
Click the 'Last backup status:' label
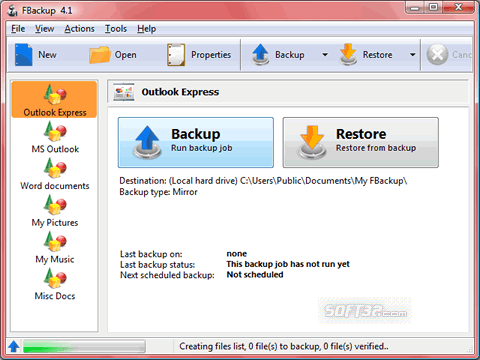click(158, 265)
